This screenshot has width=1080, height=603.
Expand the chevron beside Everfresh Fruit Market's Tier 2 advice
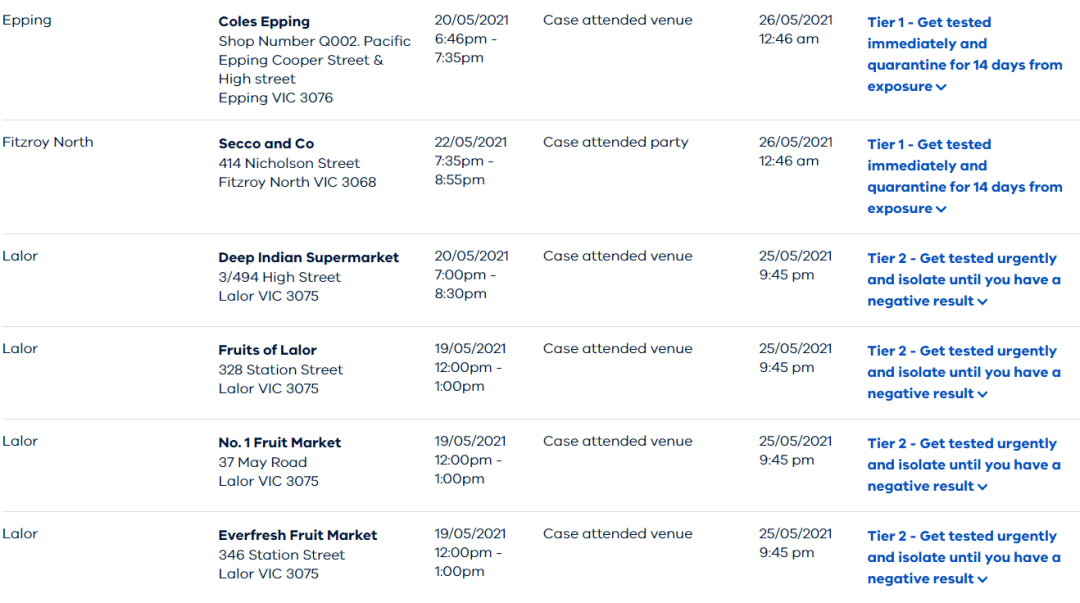coord(983,580)
